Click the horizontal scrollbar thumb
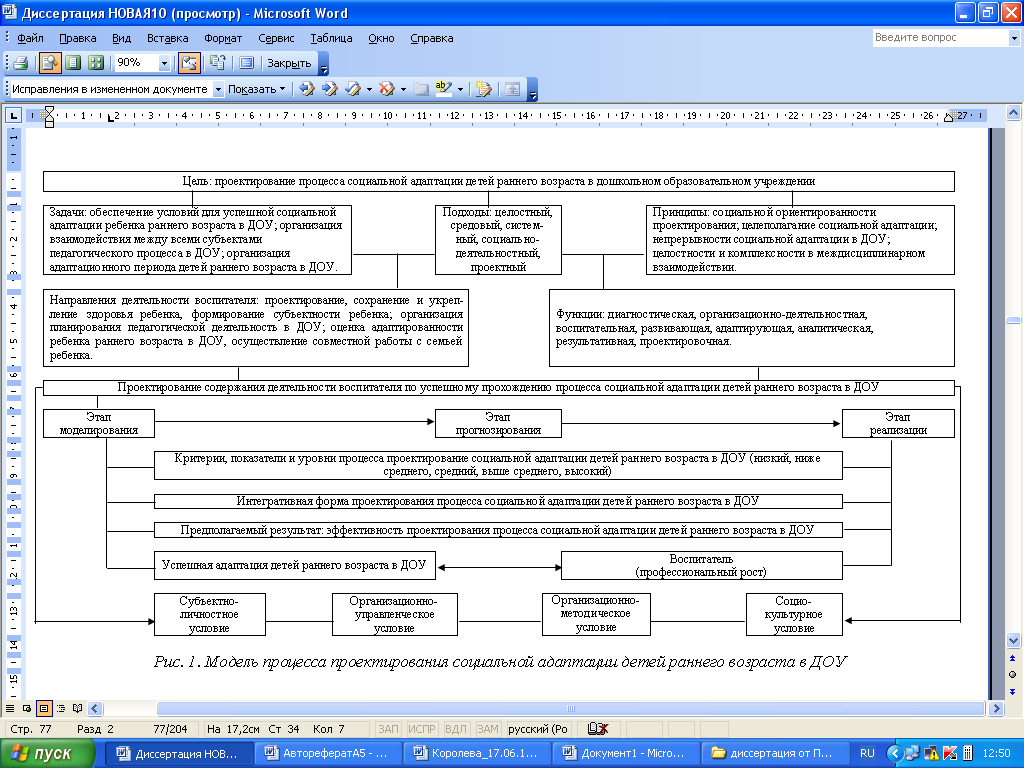Viewport: 1024px width, 768px height. point(571,709)
